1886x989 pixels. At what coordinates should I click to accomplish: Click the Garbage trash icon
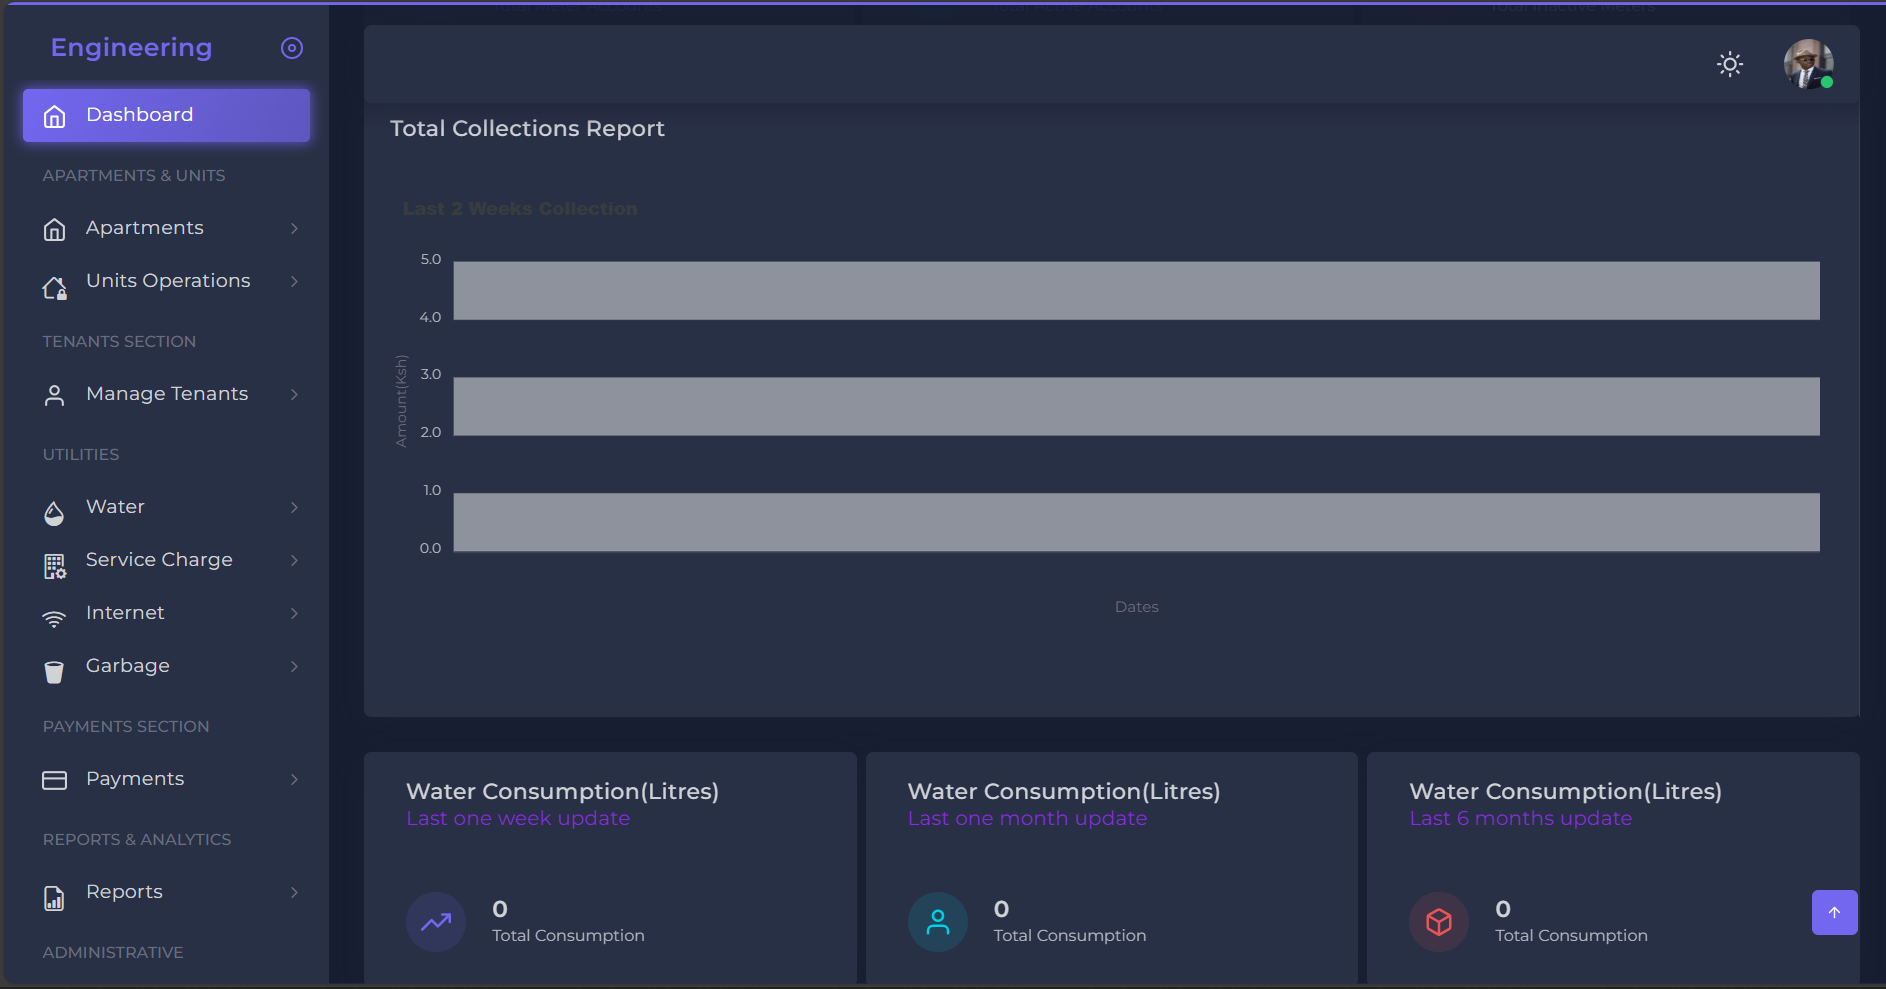point(54,671)
